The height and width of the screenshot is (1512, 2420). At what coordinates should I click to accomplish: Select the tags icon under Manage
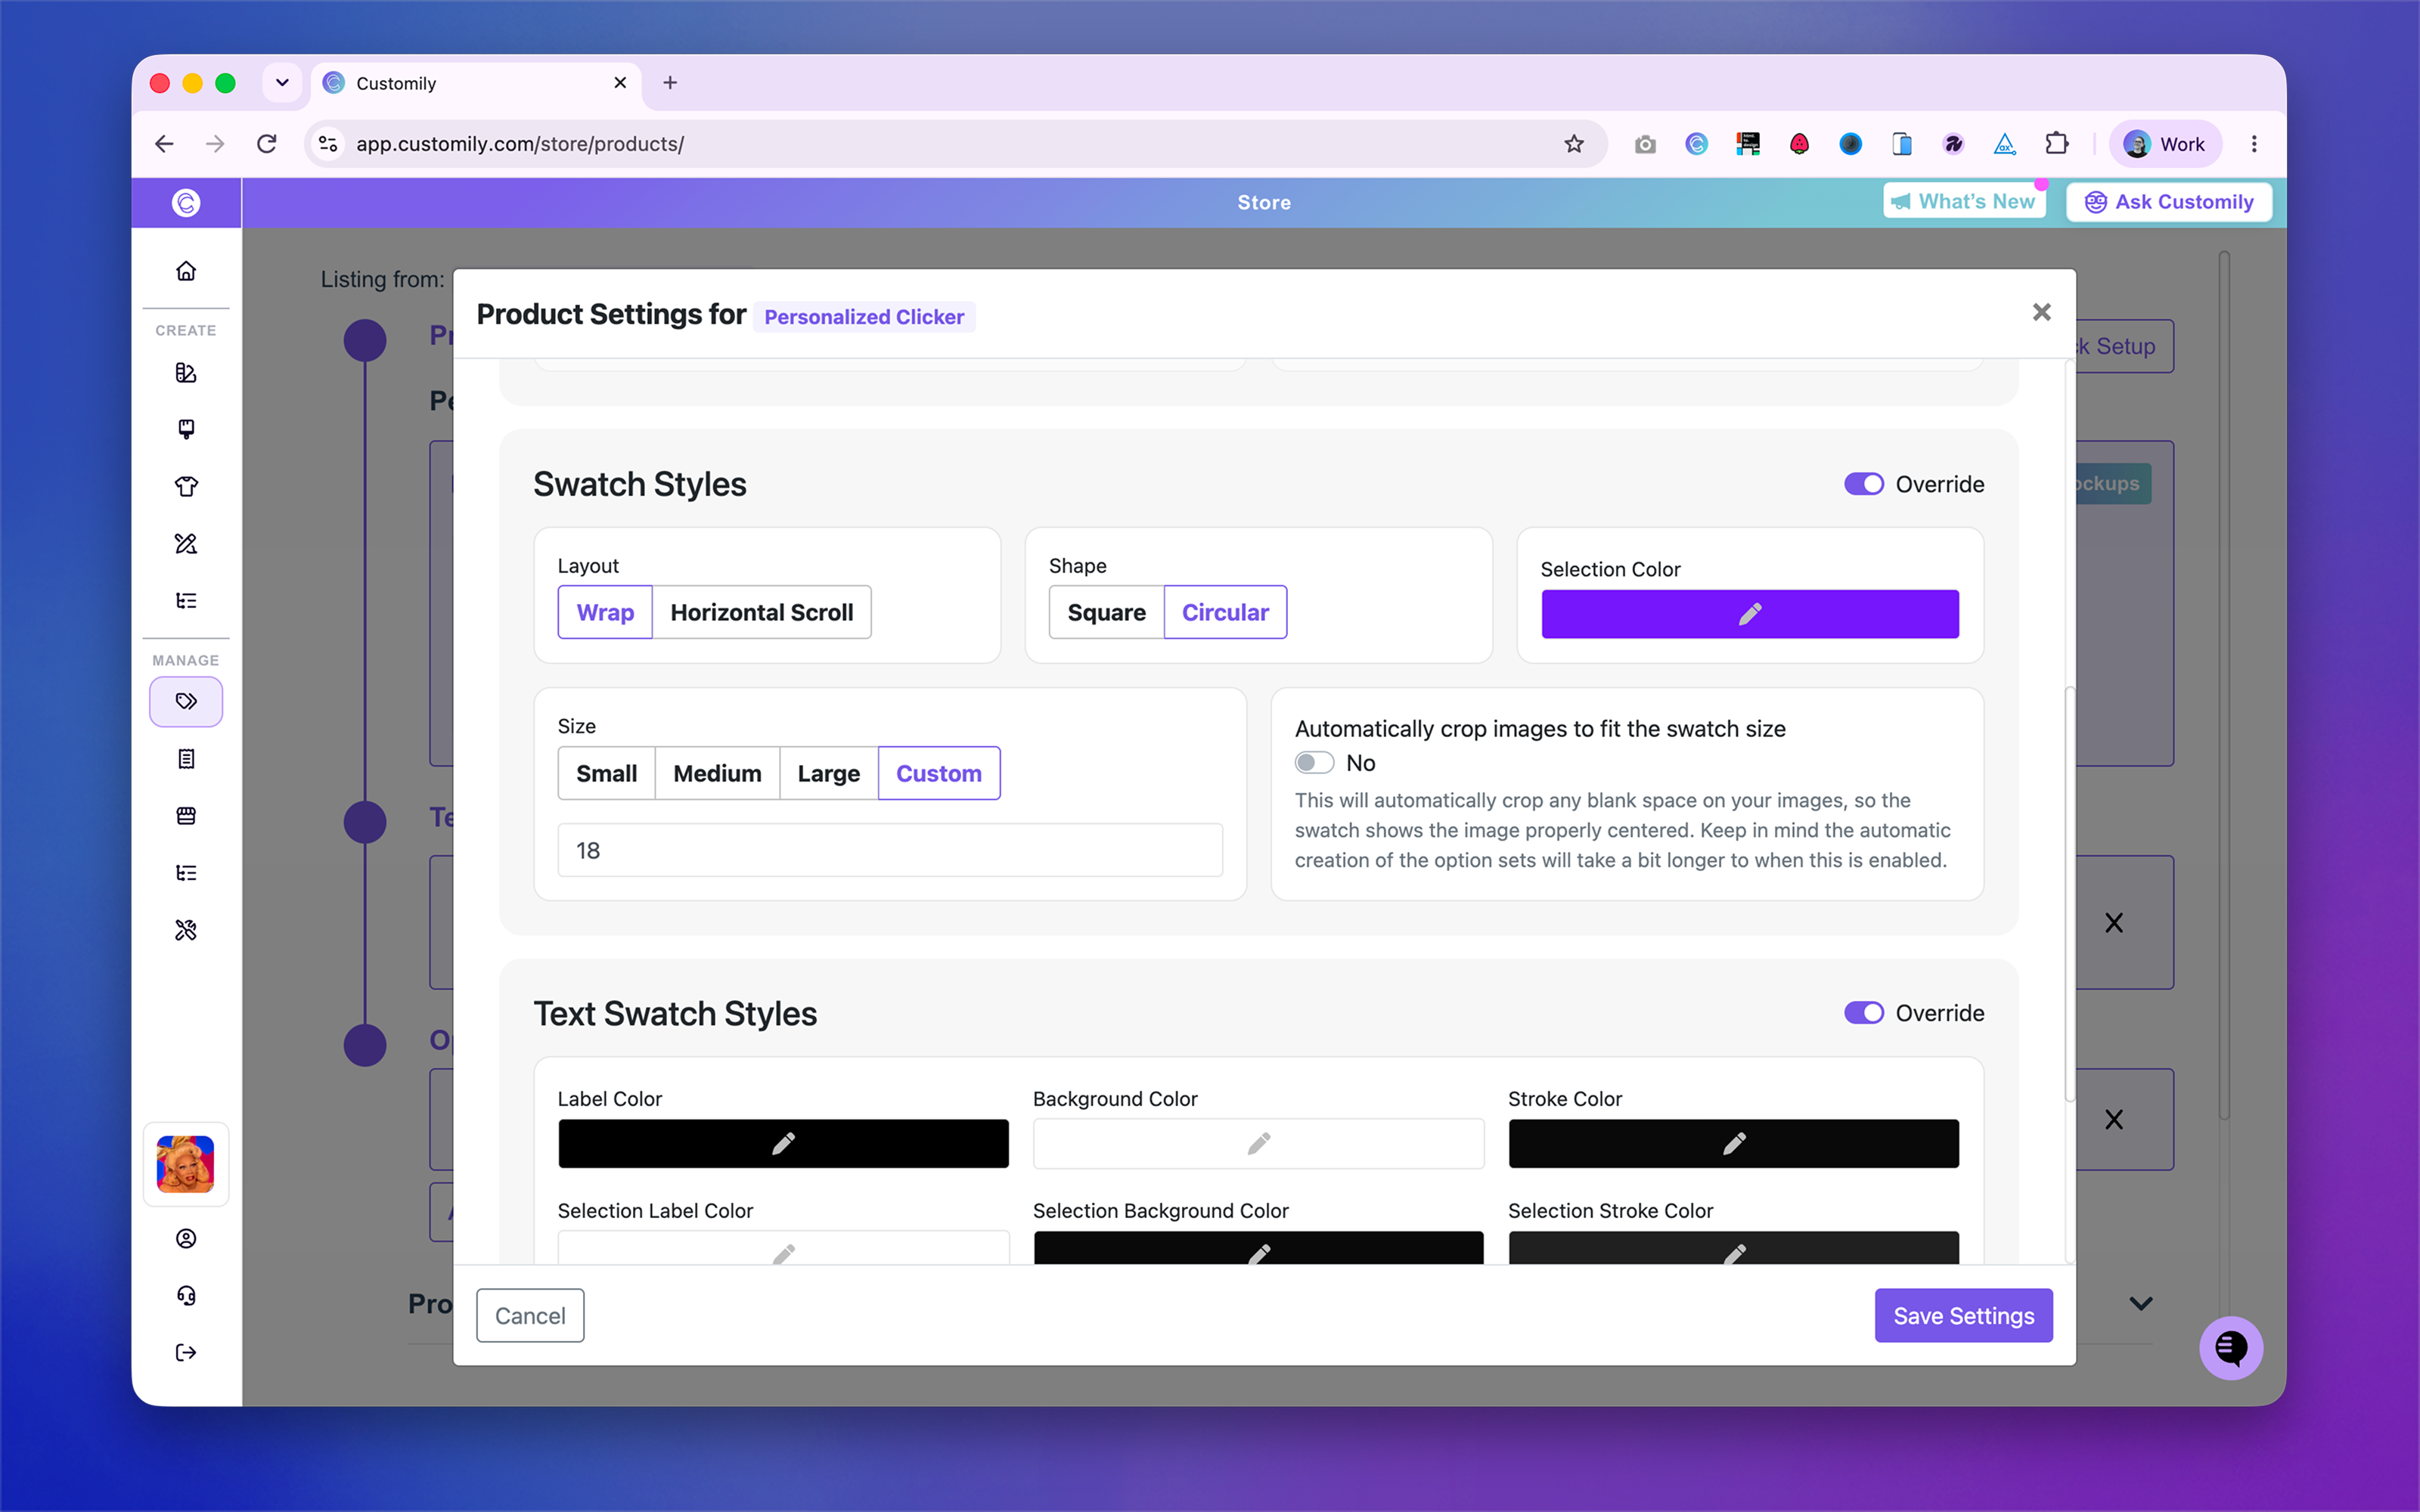(x=186, y=701)
